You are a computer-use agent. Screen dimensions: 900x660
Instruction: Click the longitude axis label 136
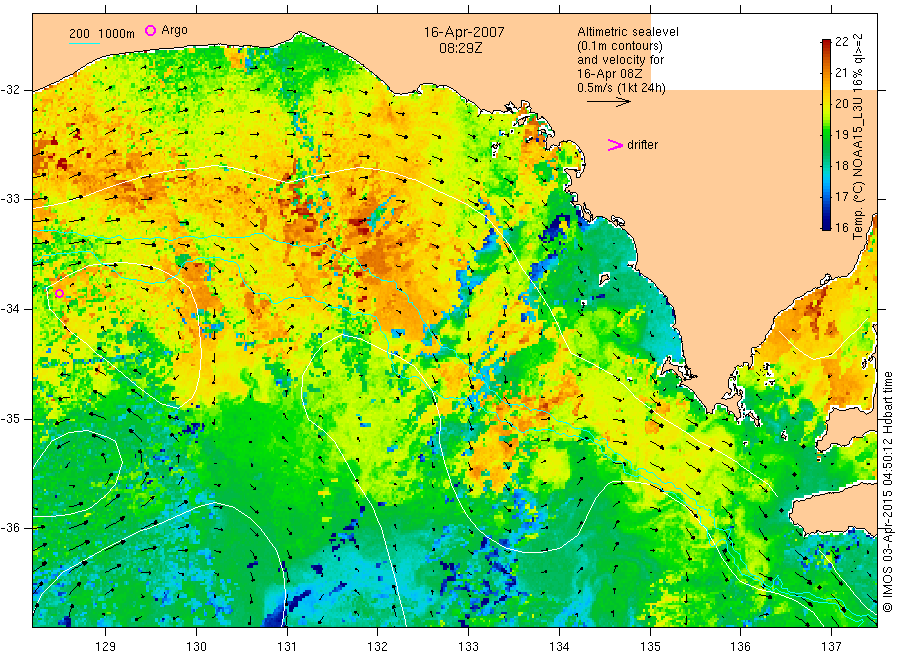[x=740, y=647]
